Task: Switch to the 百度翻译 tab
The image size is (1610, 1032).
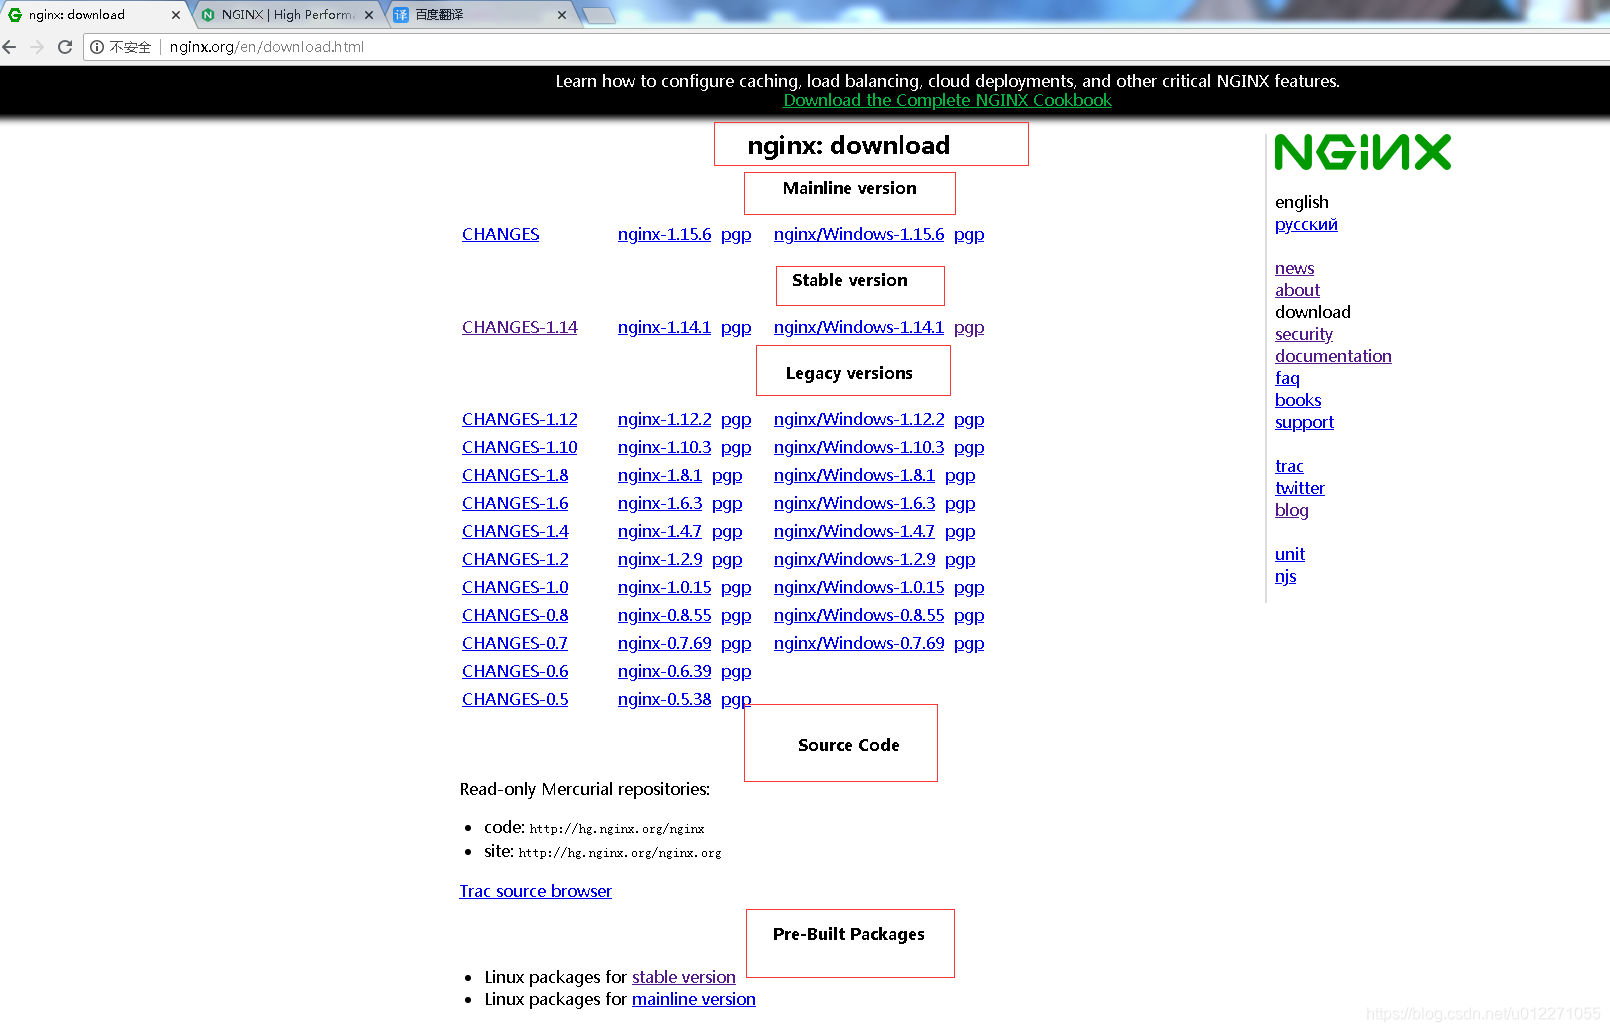Action: 480,15
